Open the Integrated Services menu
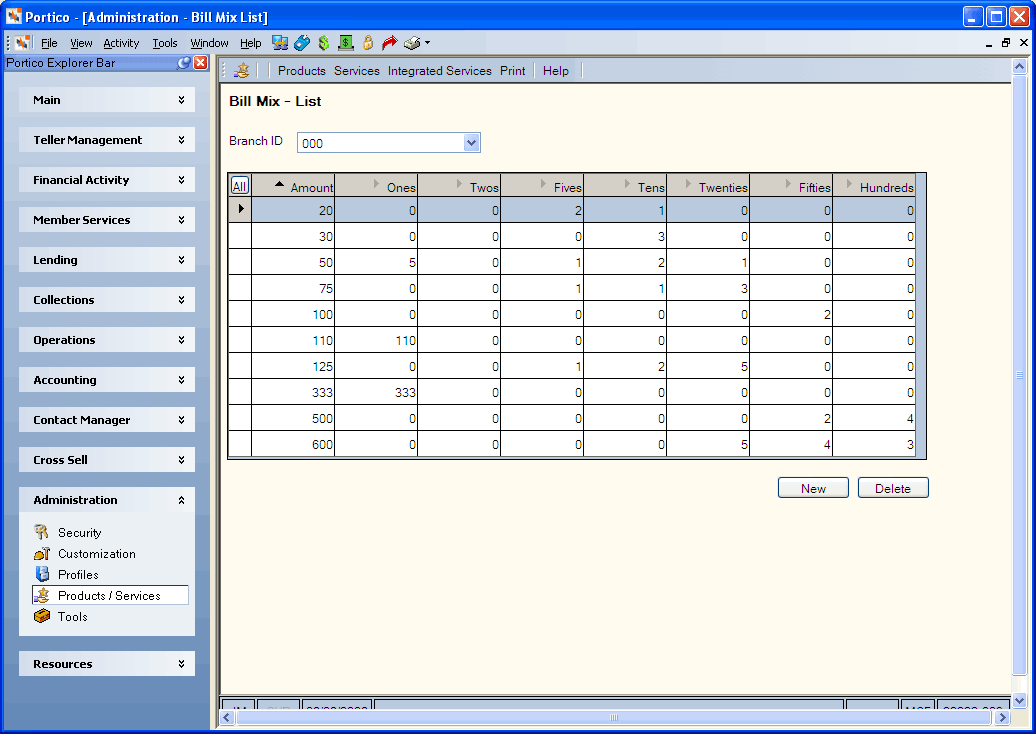 tap(439, 71)
